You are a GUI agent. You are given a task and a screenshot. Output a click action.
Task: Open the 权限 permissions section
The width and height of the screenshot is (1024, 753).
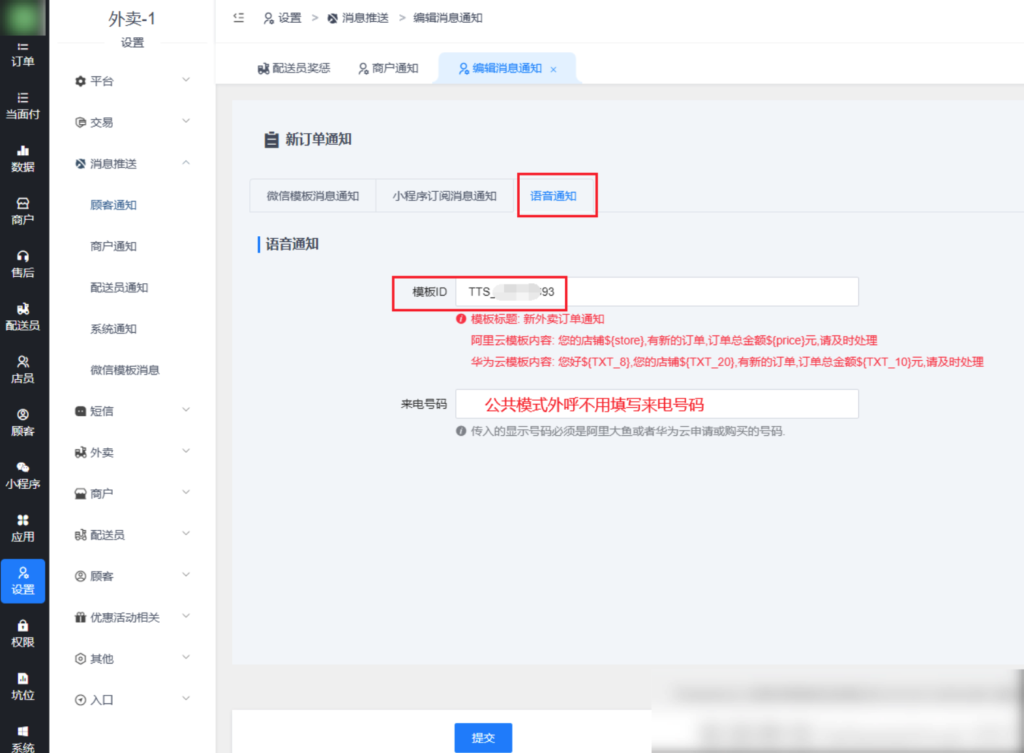click(22, 634)
